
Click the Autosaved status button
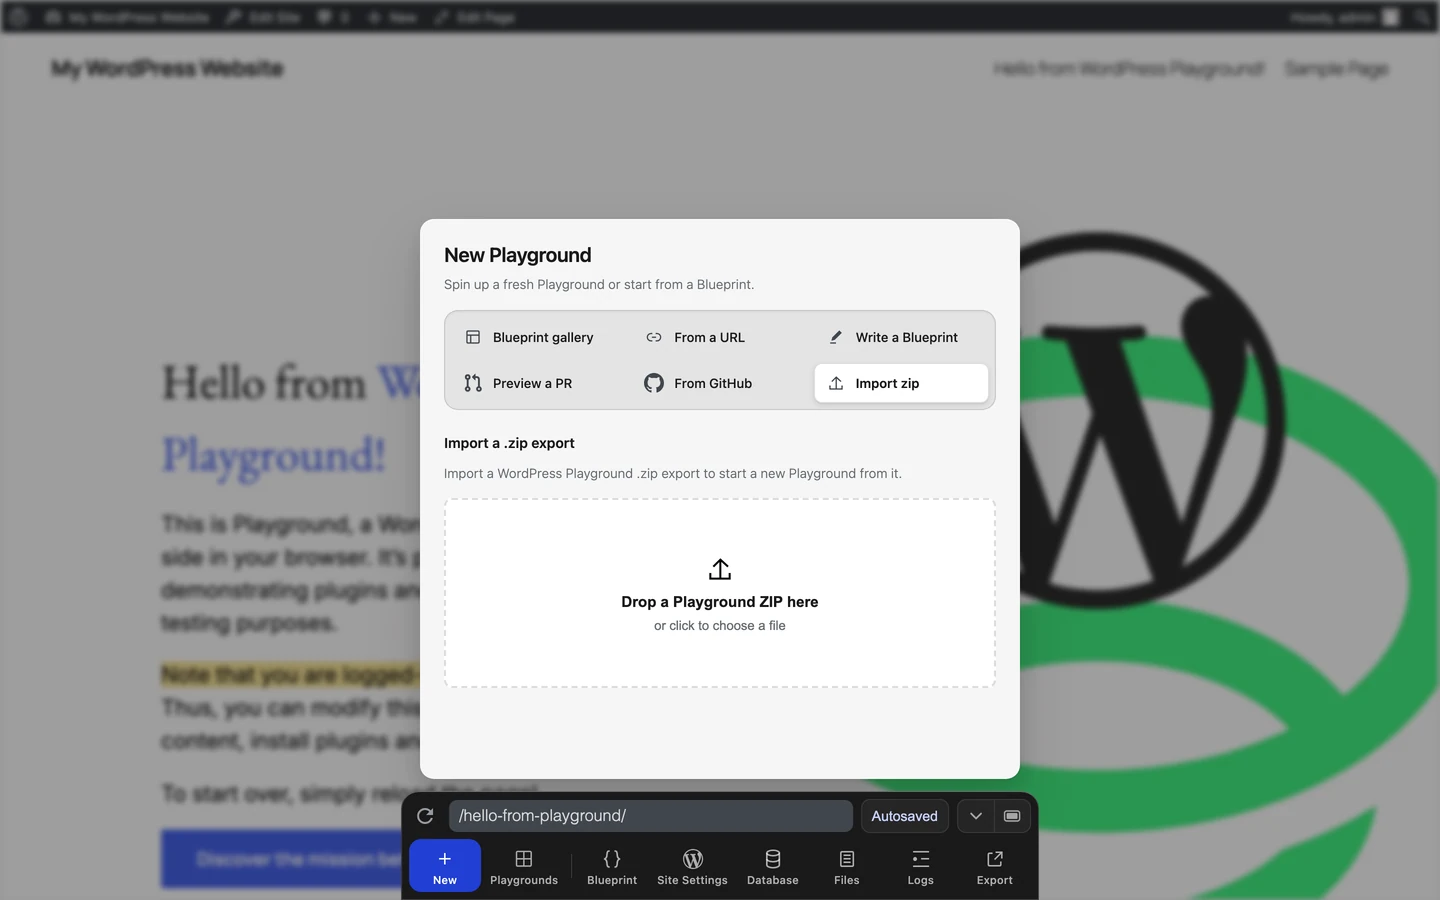(x=904, y=816)
